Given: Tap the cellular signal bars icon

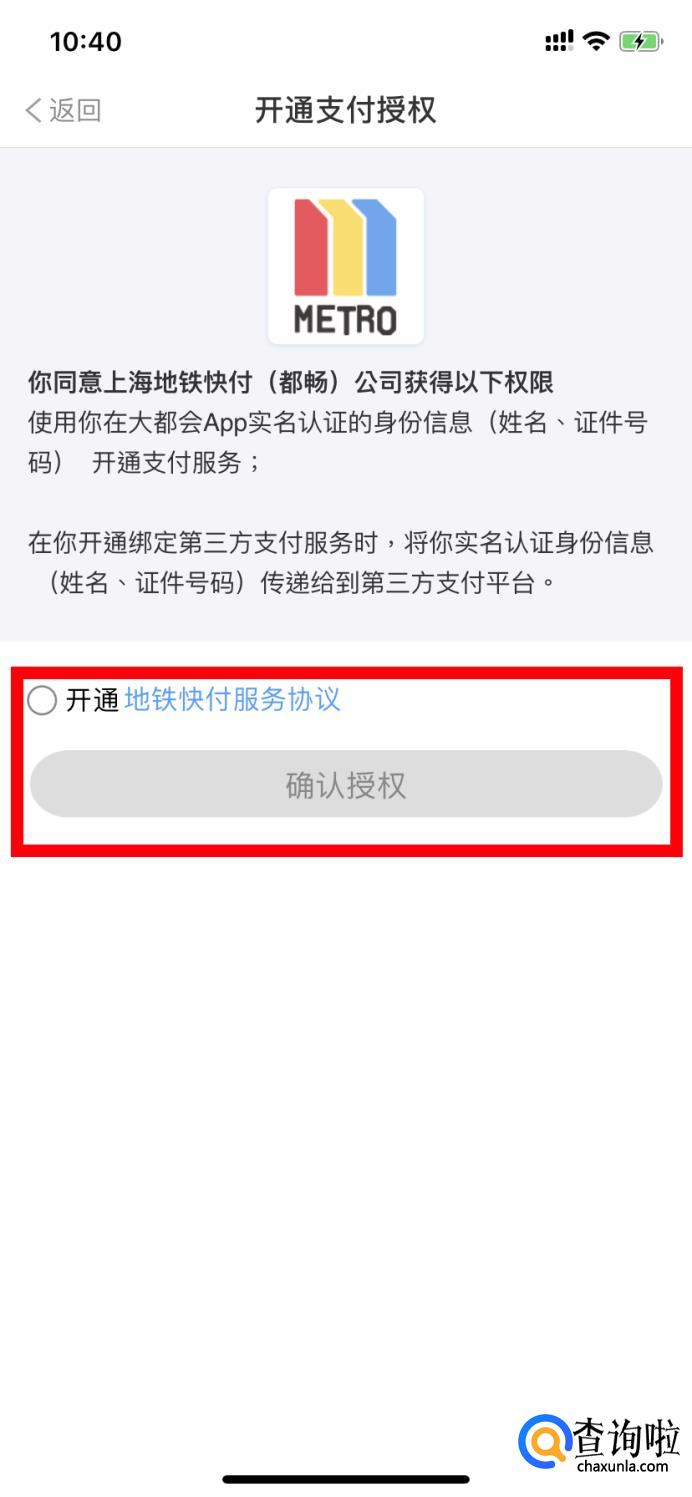Looking at the screenshot, I should pos(559,41).
